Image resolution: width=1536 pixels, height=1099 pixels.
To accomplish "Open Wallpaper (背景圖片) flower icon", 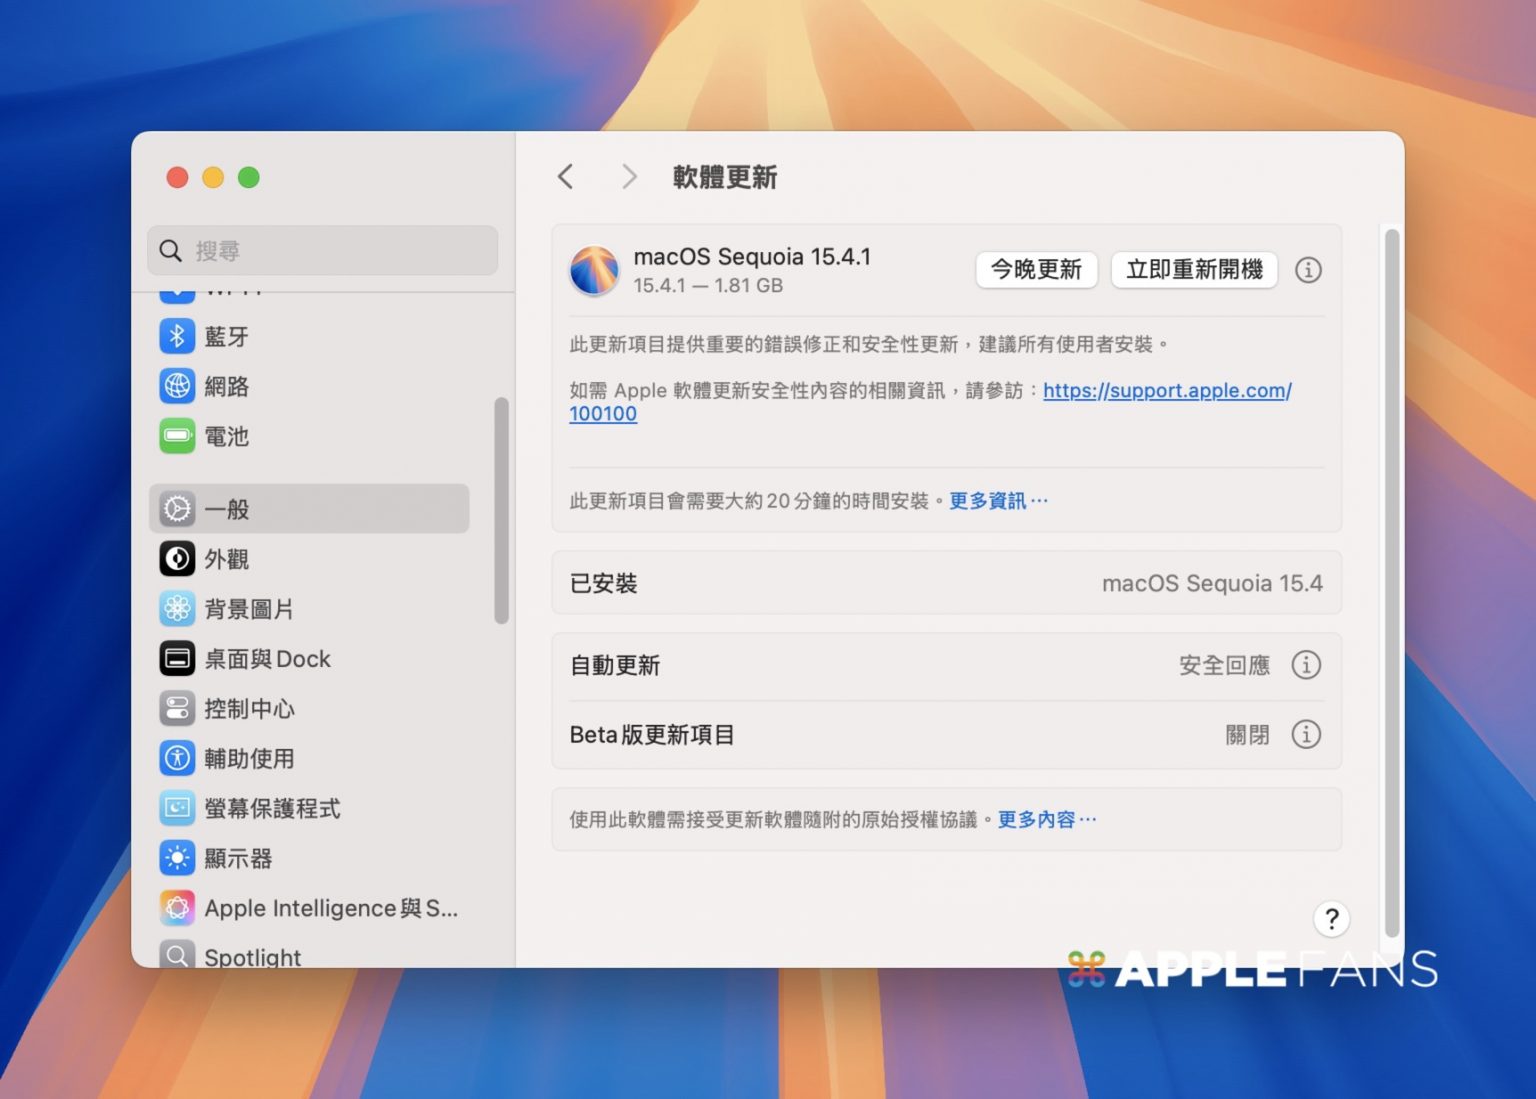I will (x=177, y=609).
